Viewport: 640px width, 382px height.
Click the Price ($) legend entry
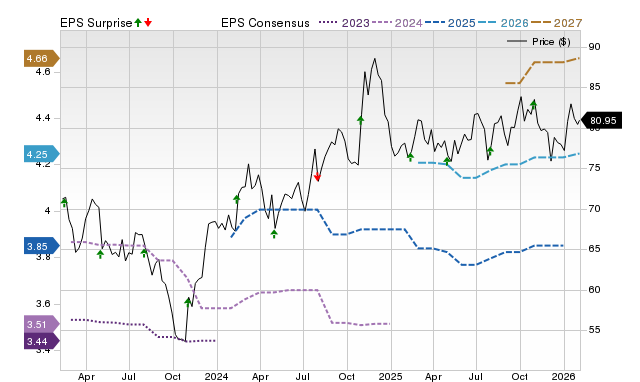tap(538, 42)
